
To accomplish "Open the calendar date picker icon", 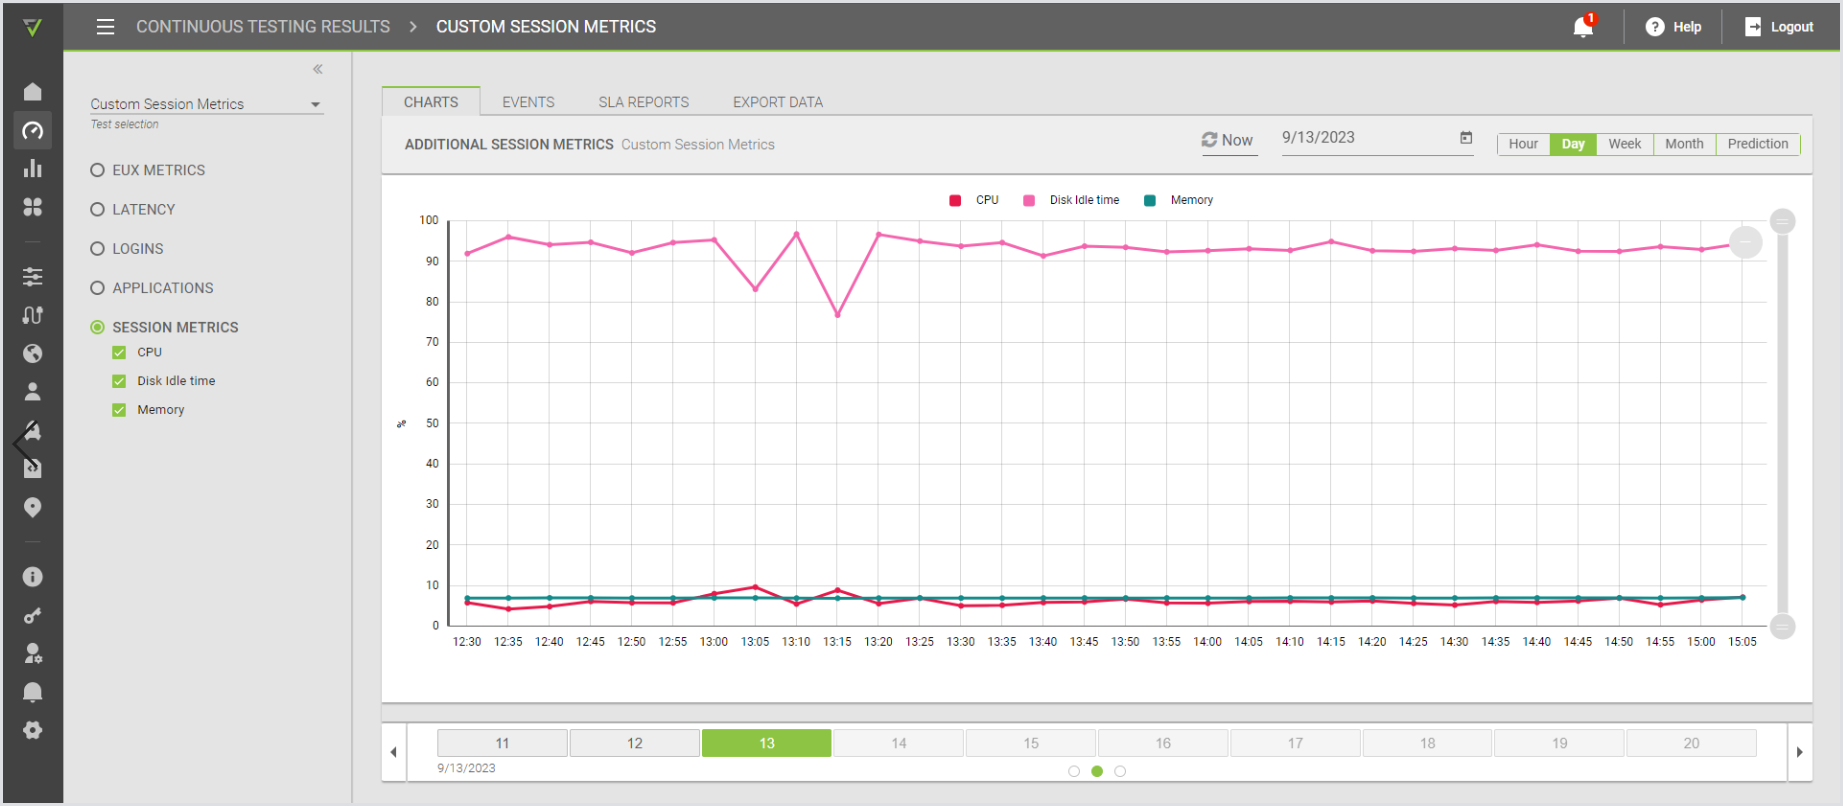I will click(1466, 138).
